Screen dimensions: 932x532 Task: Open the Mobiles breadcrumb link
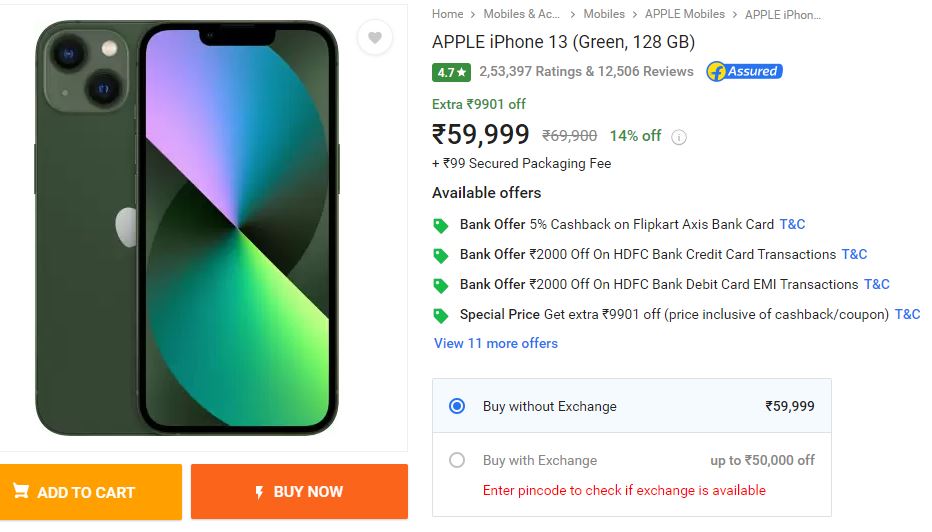(x=604, y=14)
